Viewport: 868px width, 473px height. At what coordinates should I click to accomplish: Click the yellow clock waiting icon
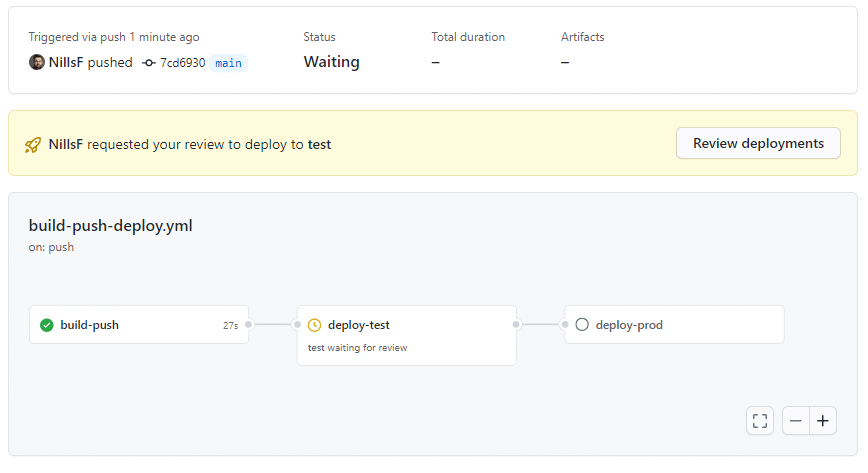(x=314, y=325)
